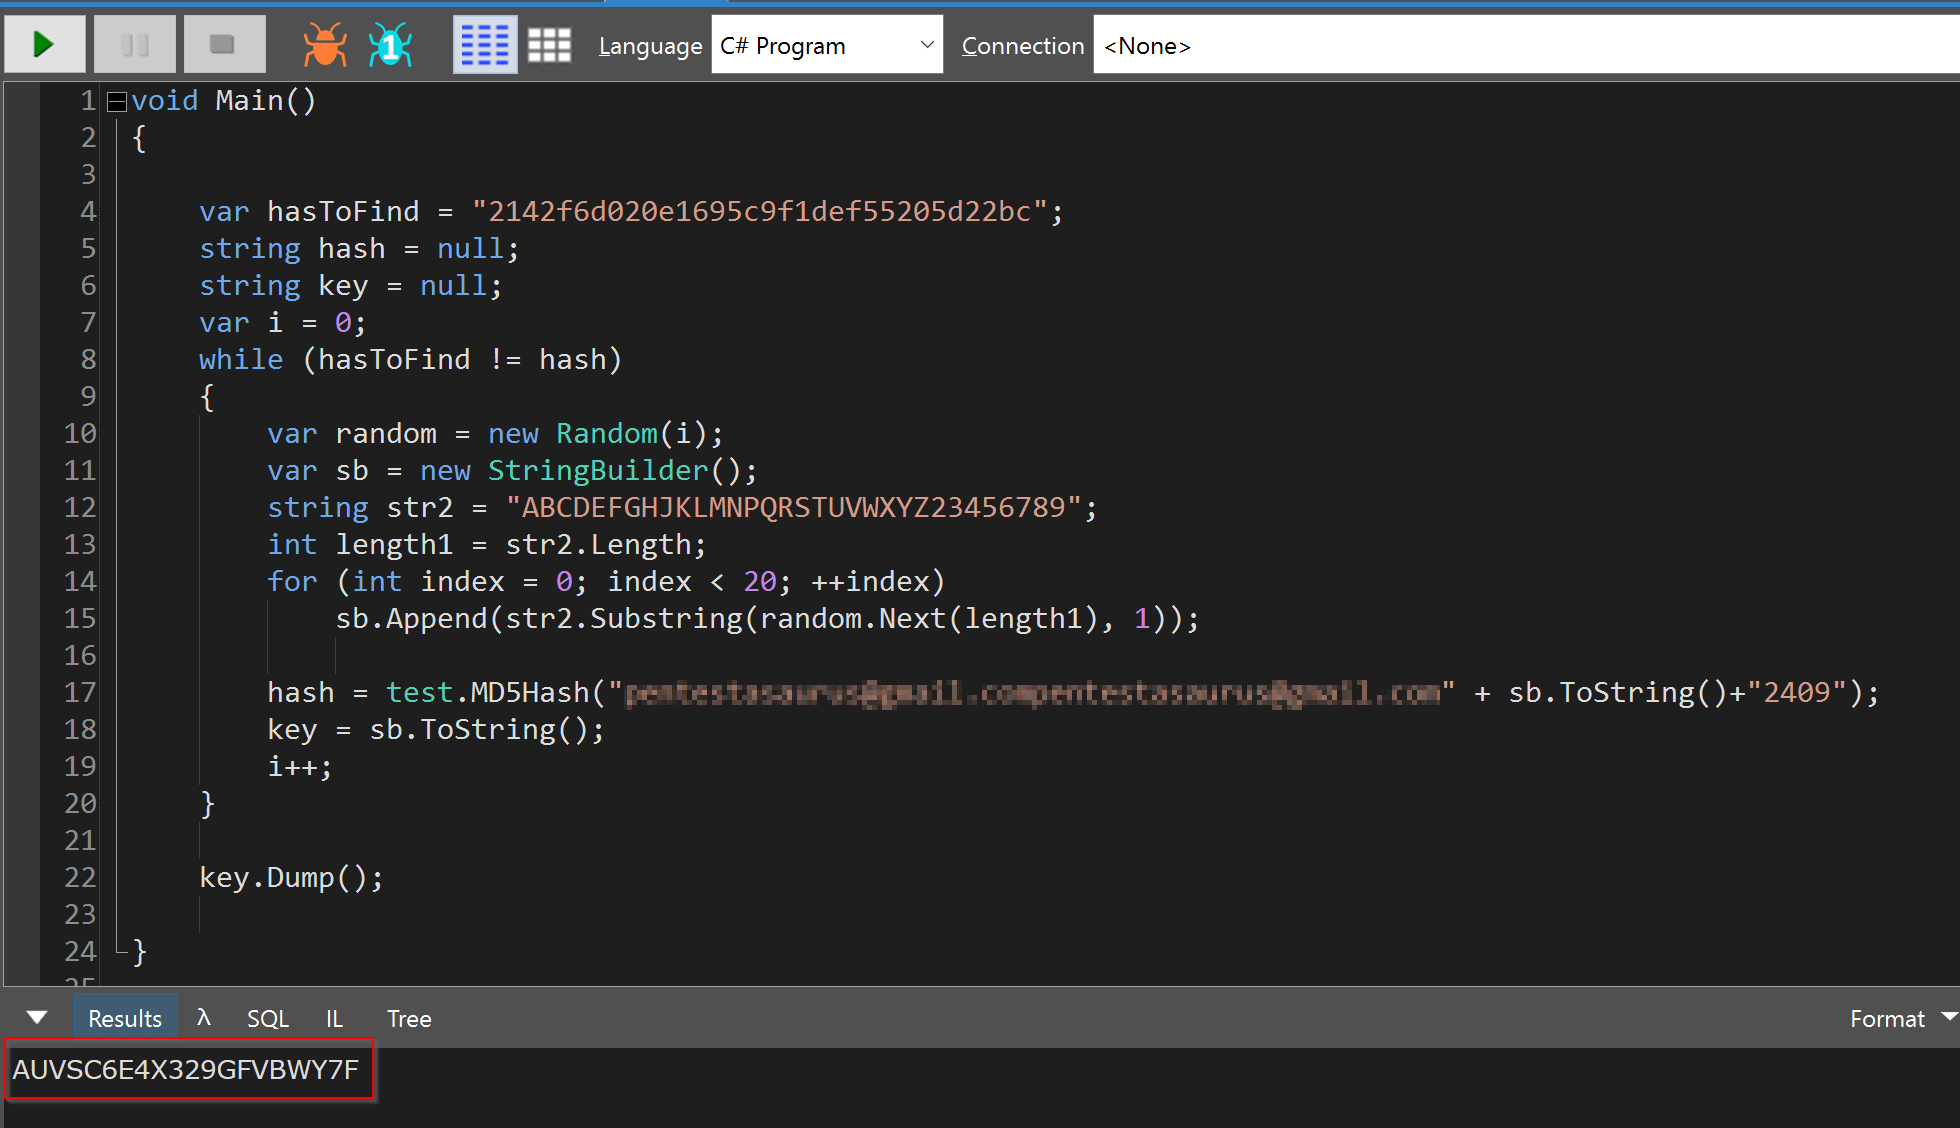
Task: Click void Main() declaration
Action: [224, 101]
